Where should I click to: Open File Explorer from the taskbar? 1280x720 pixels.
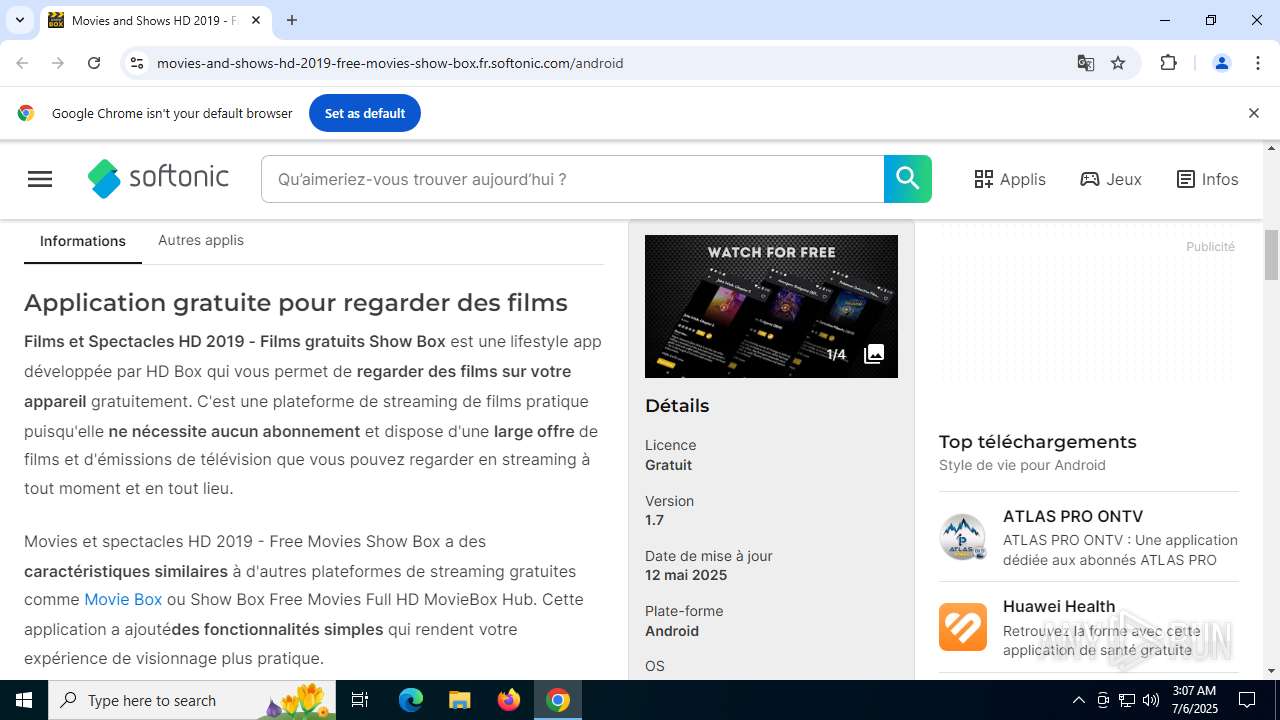pyautogui.click(x=459, y=700)
